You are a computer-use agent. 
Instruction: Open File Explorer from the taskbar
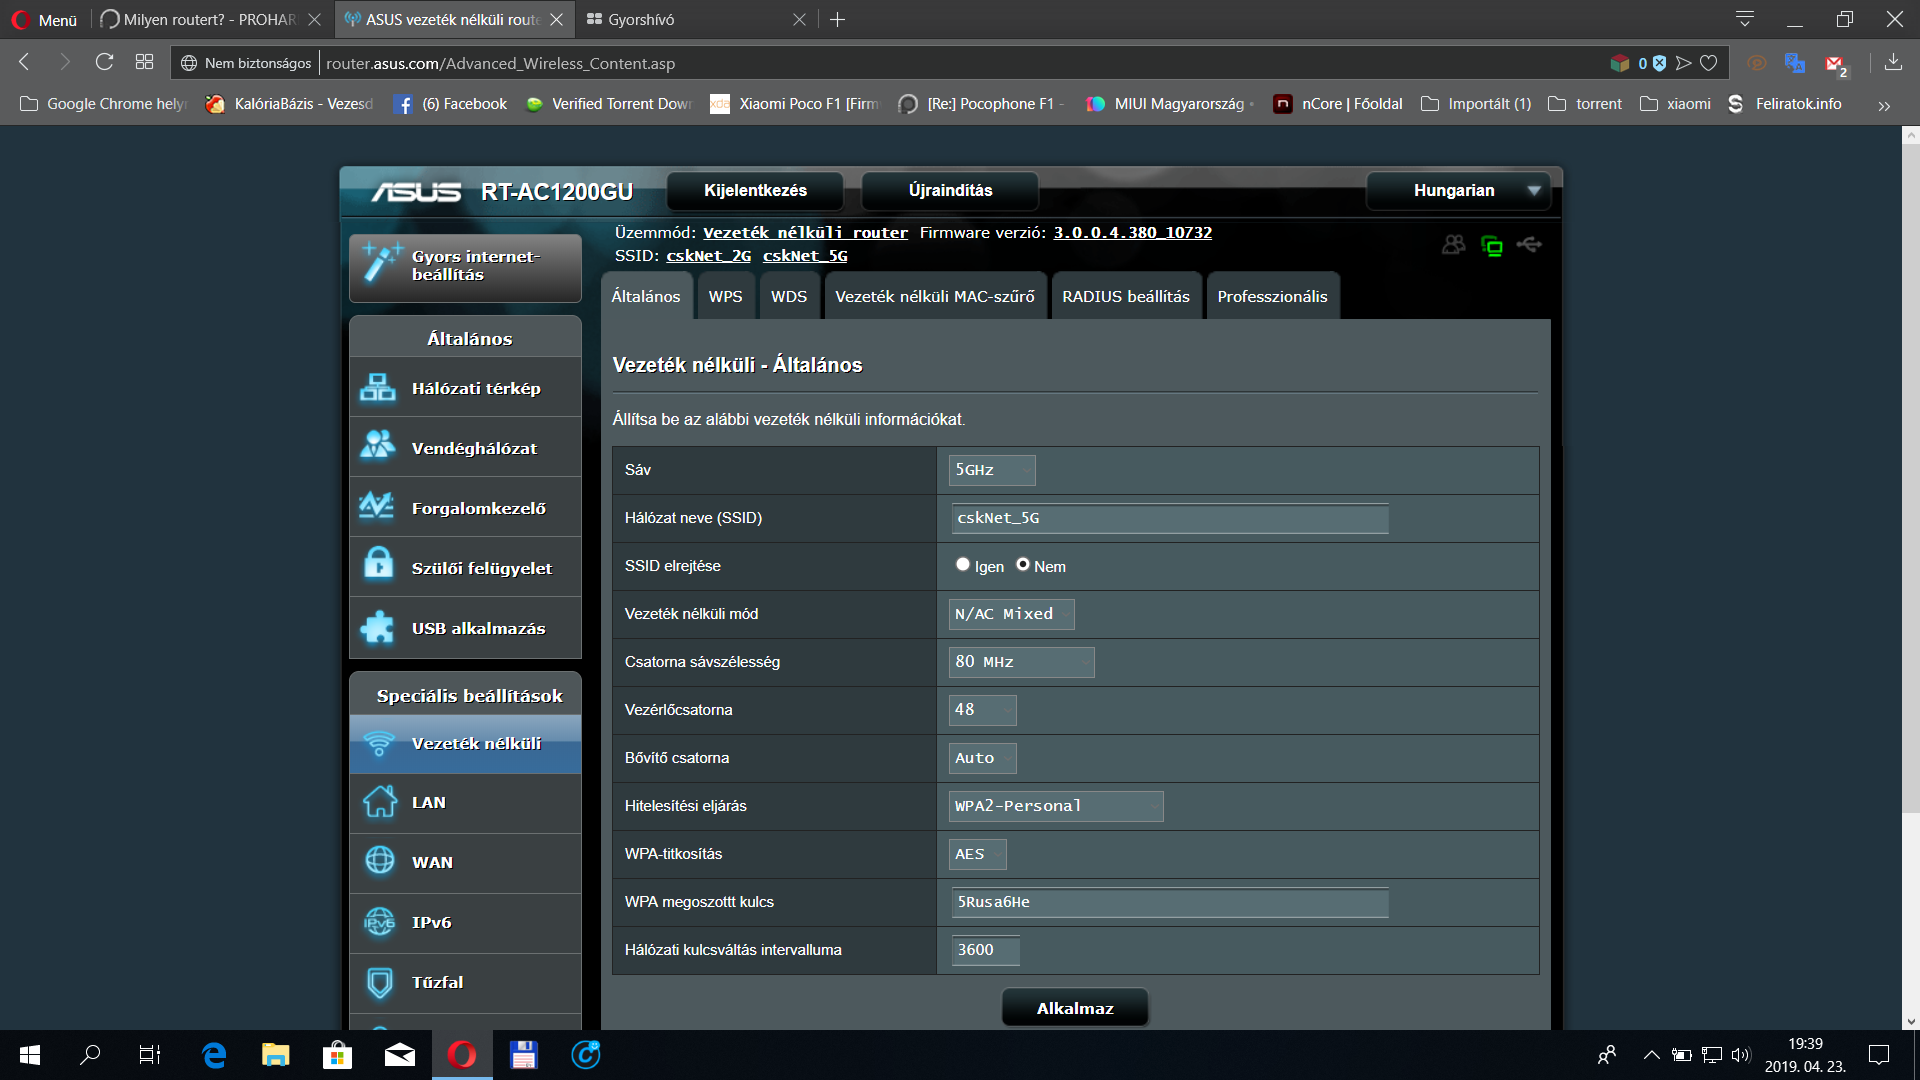pyautogui.click(x=275, y=1055)
